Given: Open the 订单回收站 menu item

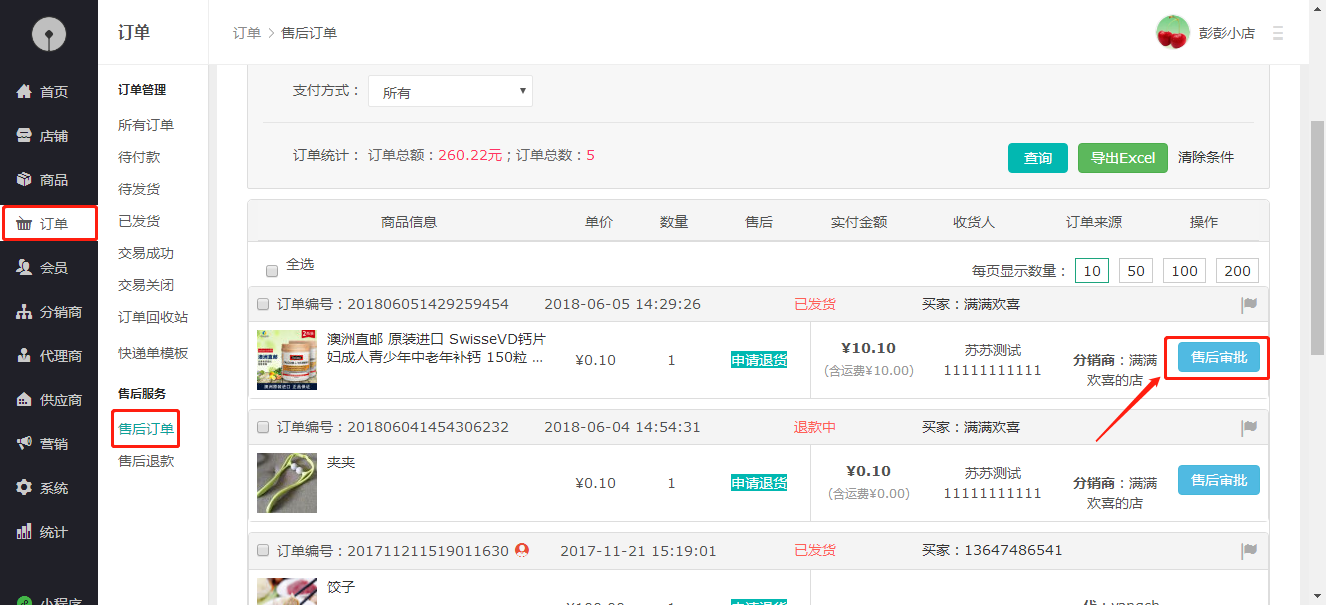Looking at the screenshot, I should tap(152, 316).
